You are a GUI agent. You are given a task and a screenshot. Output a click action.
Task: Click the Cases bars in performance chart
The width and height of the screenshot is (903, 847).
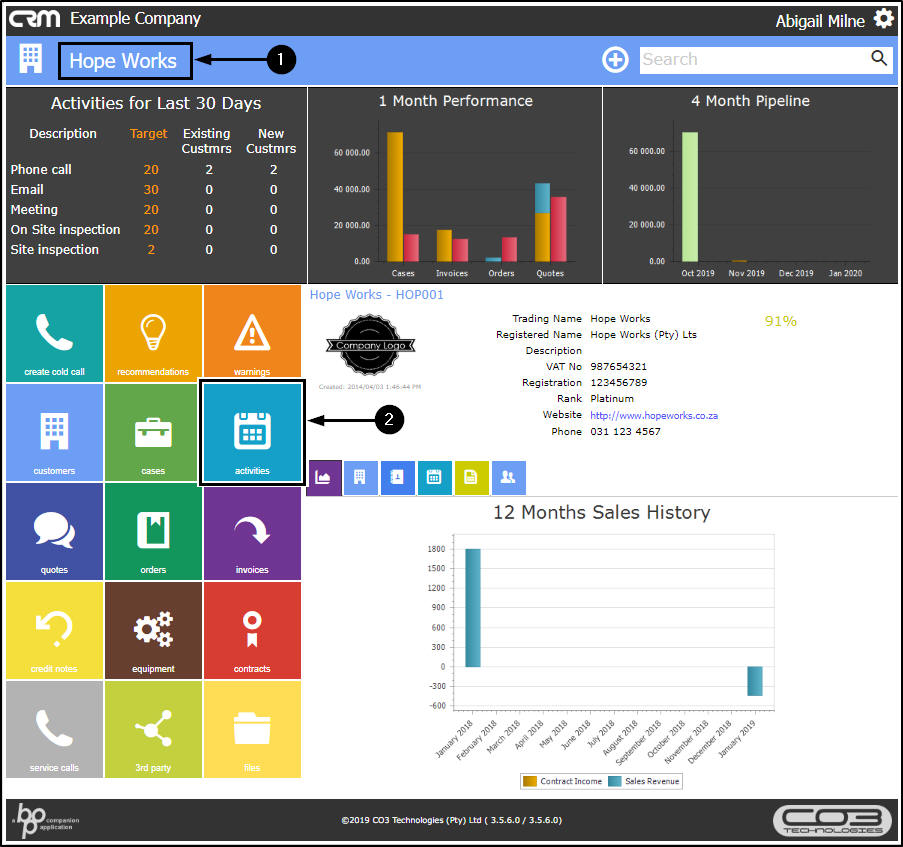403,197
